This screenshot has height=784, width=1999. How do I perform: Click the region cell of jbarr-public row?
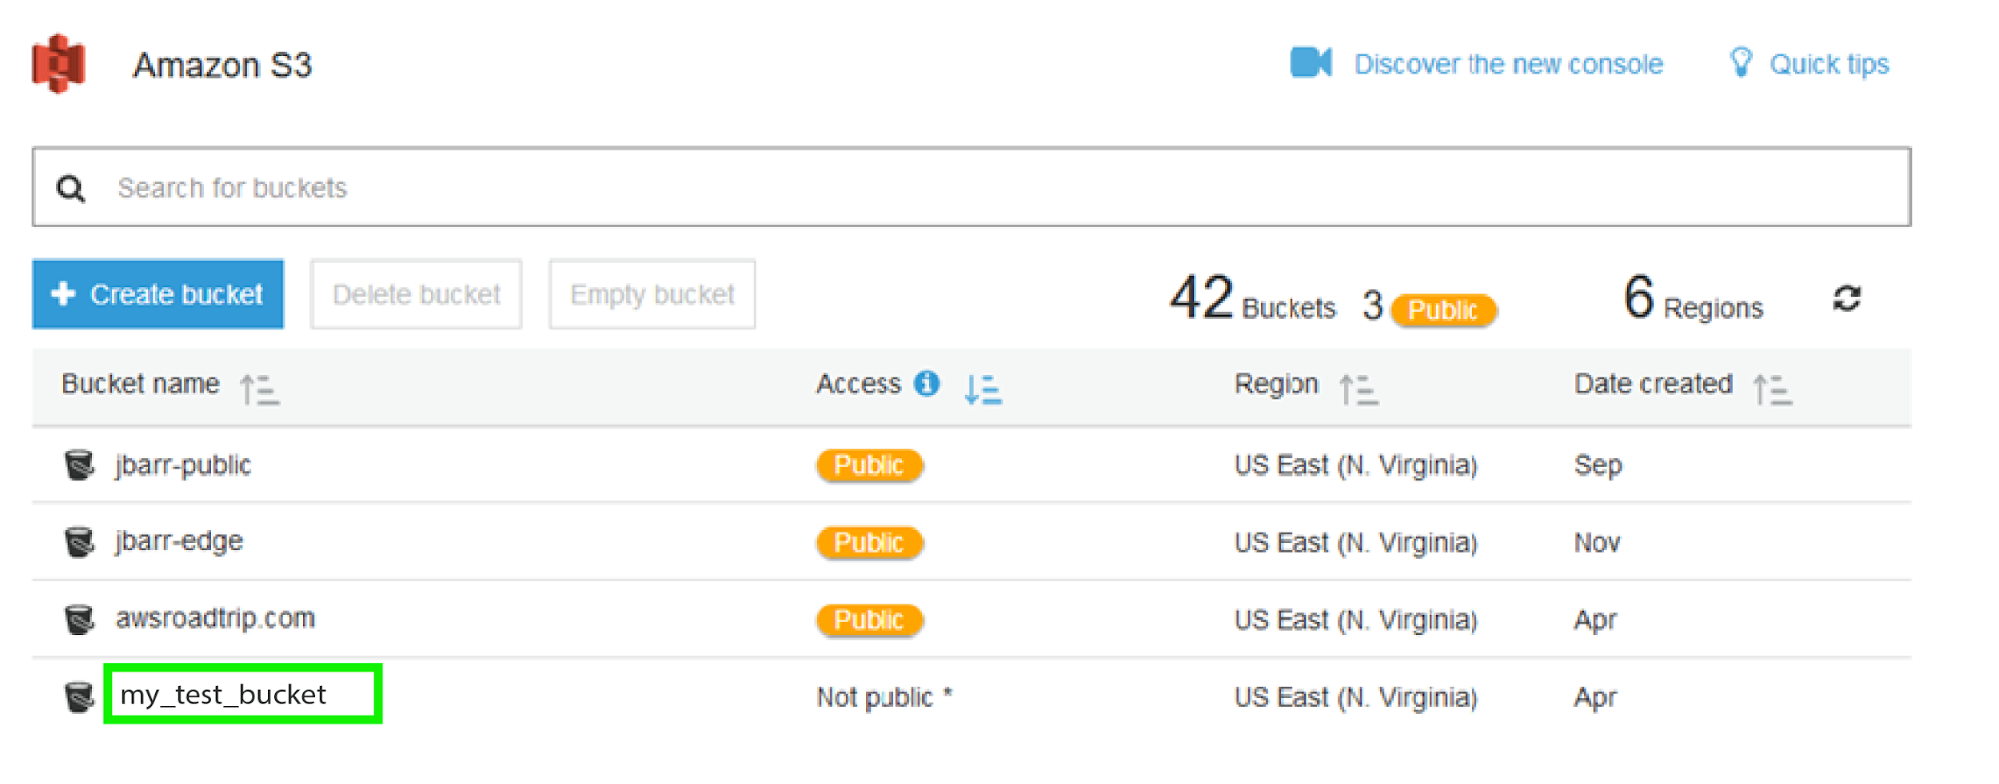(x=1355, y=466)
